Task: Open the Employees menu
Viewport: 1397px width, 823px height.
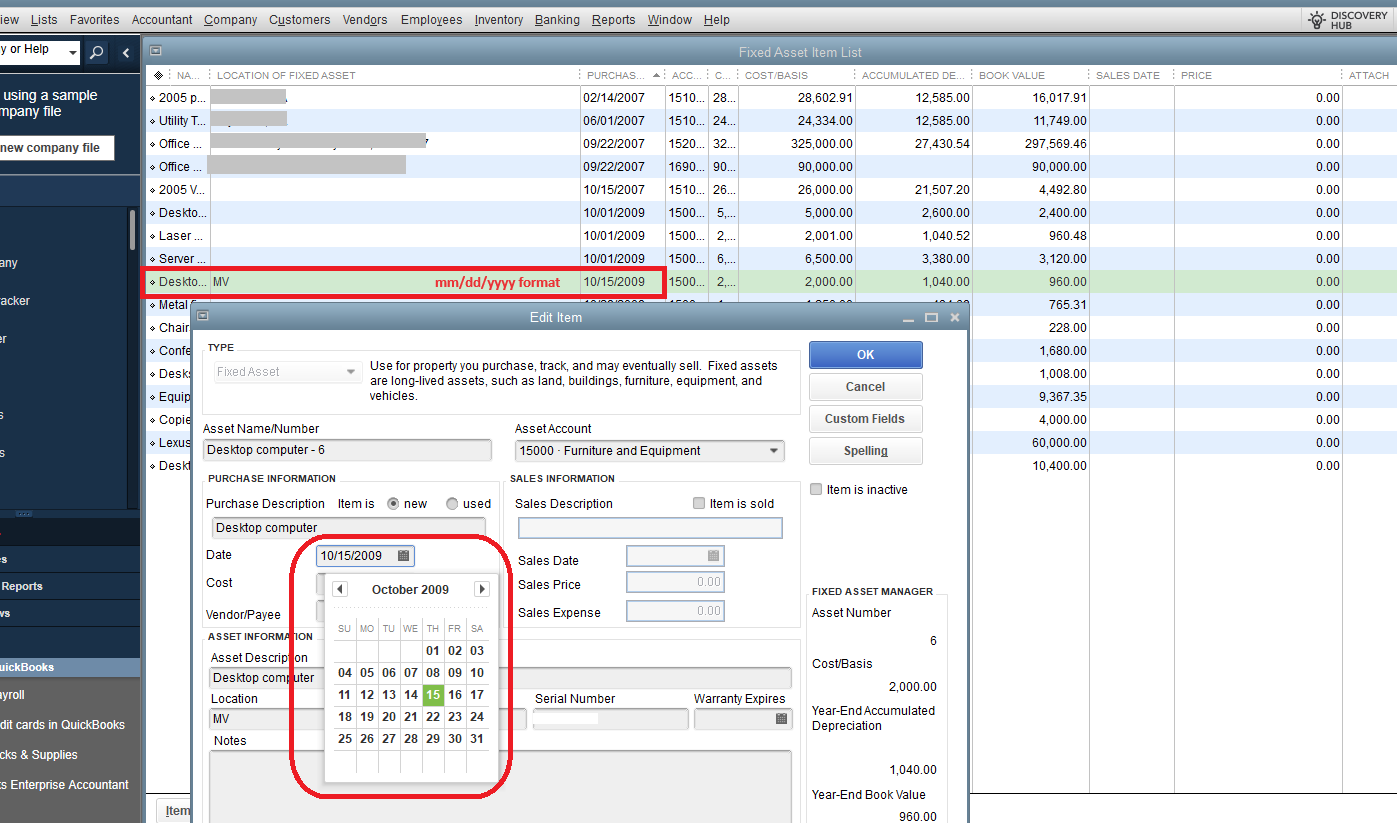Action: click(x=431, y=19)
